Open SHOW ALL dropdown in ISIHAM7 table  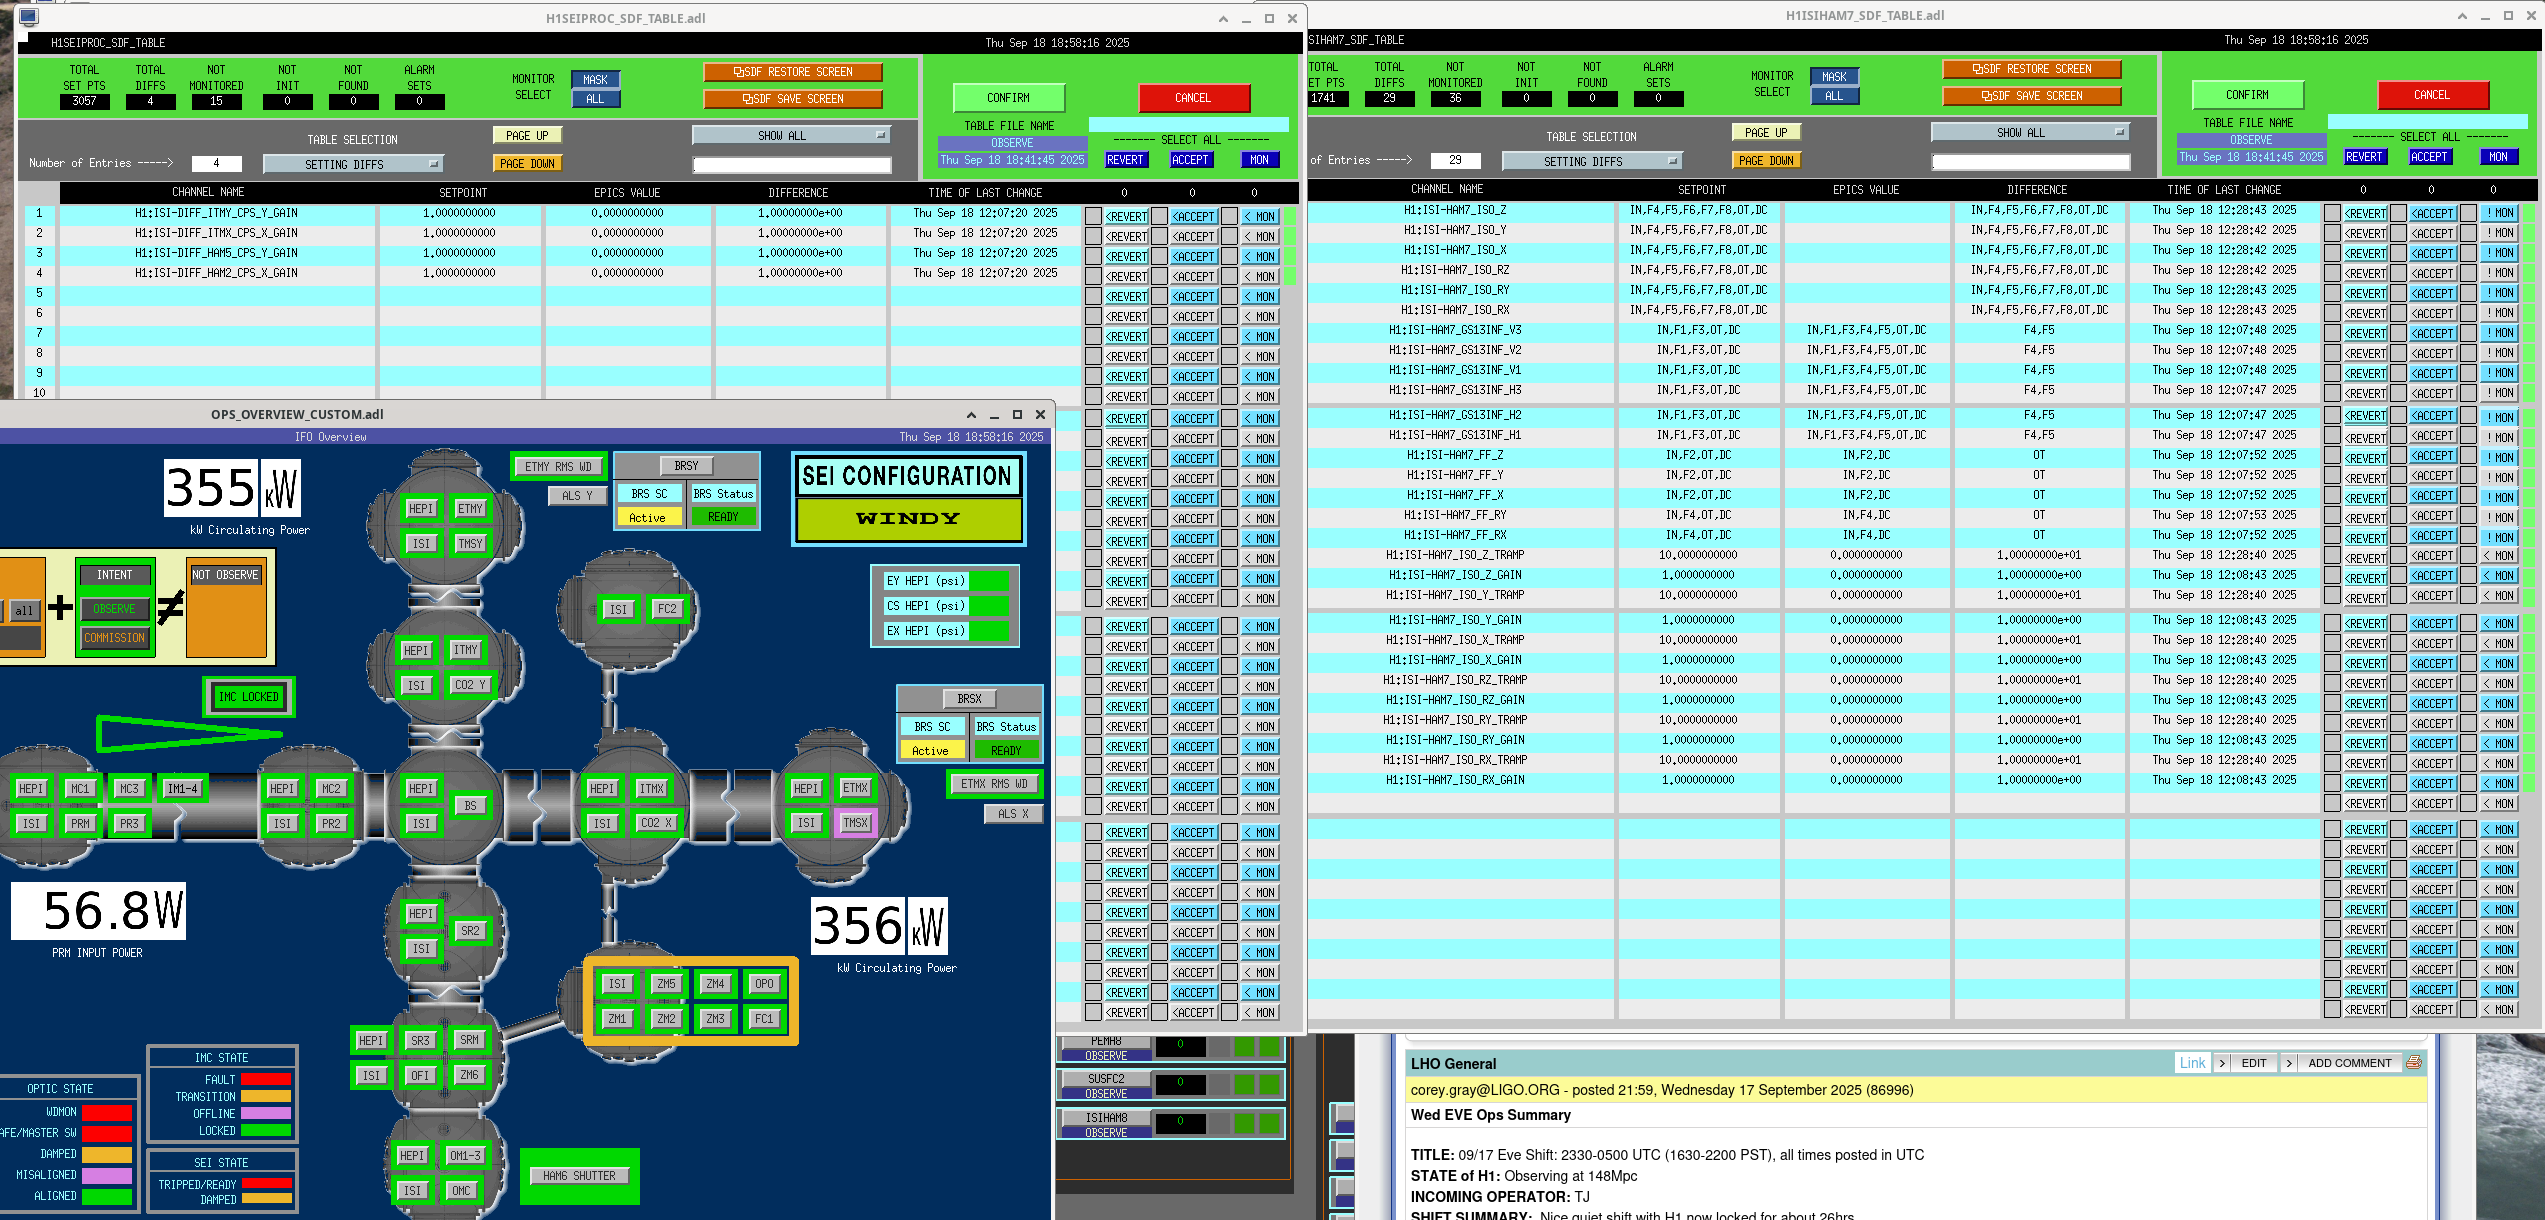[2029, 132]
